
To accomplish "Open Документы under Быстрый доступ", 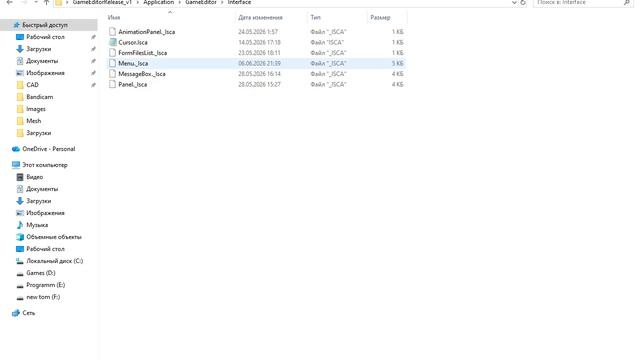I will pos(42,61).
